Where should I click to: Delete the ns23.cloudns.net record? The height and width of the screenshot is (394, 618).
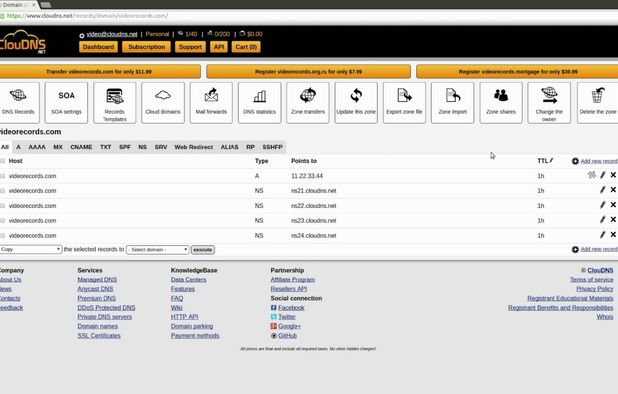pos(613,220)
